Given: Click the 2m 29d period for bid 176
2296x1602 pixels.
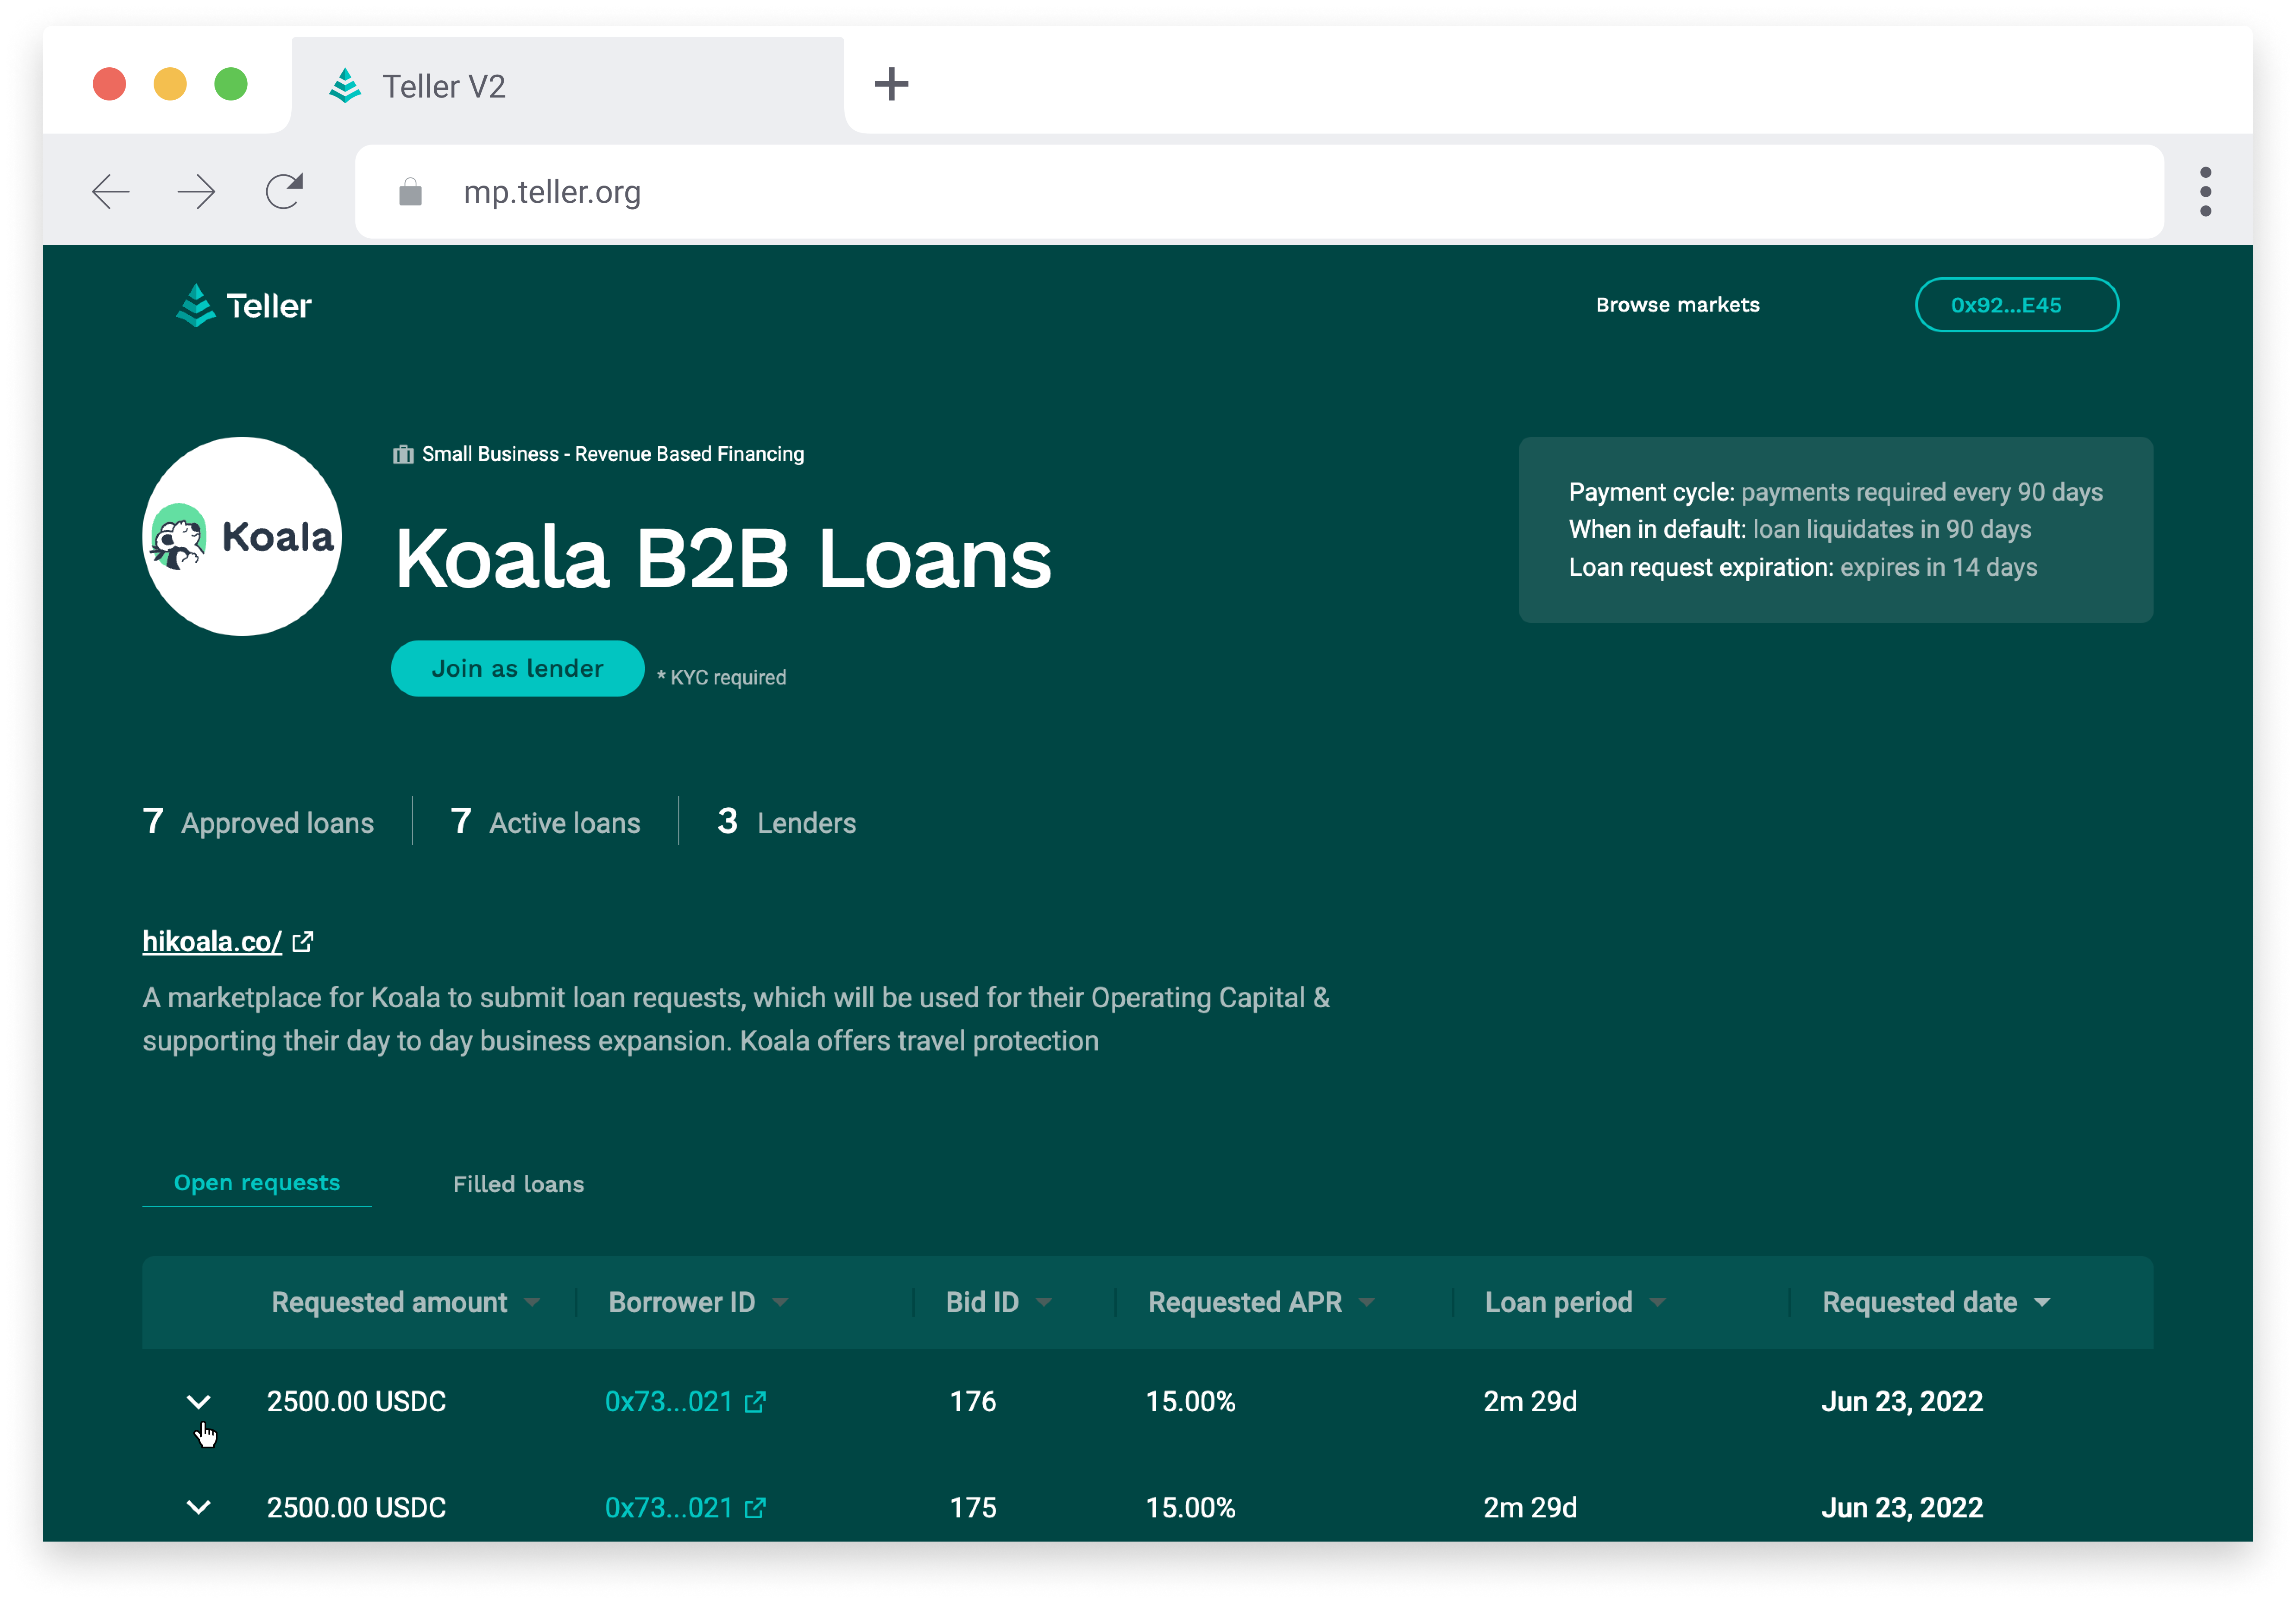Looking at the screenshot, I should [1530, 1402].
